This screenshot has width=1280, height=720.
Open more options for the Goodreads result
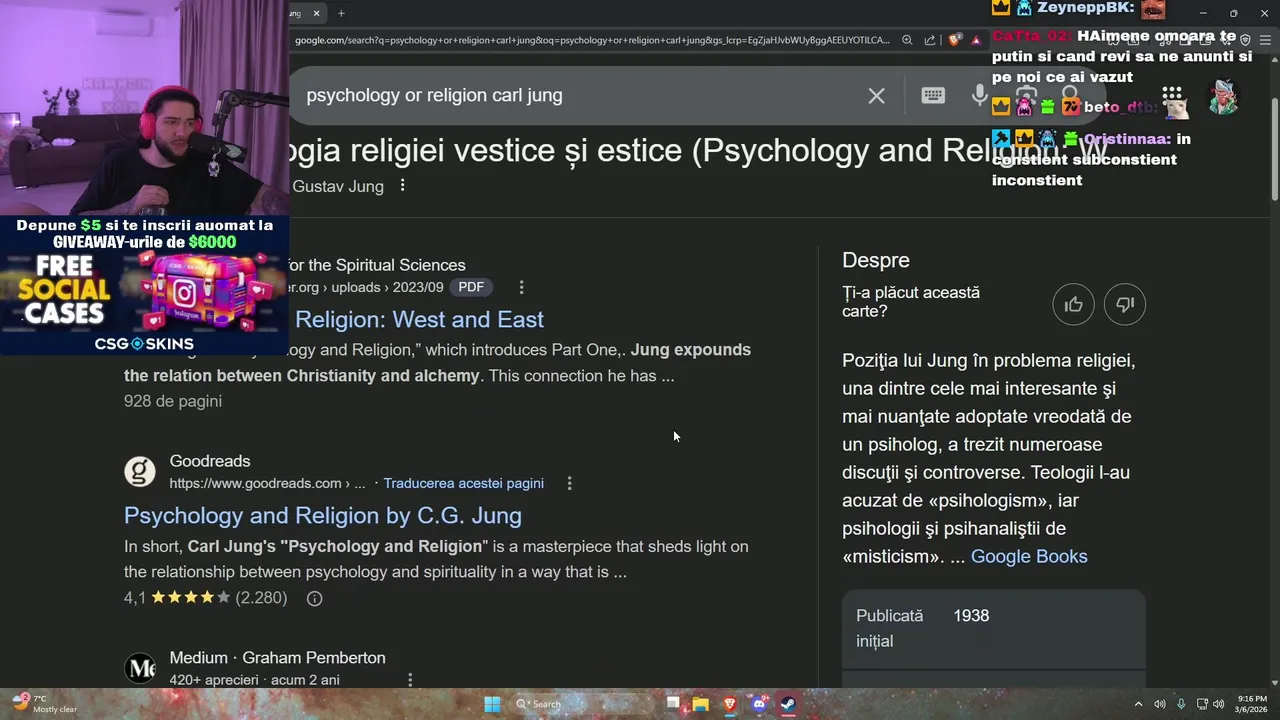(569, 483)
